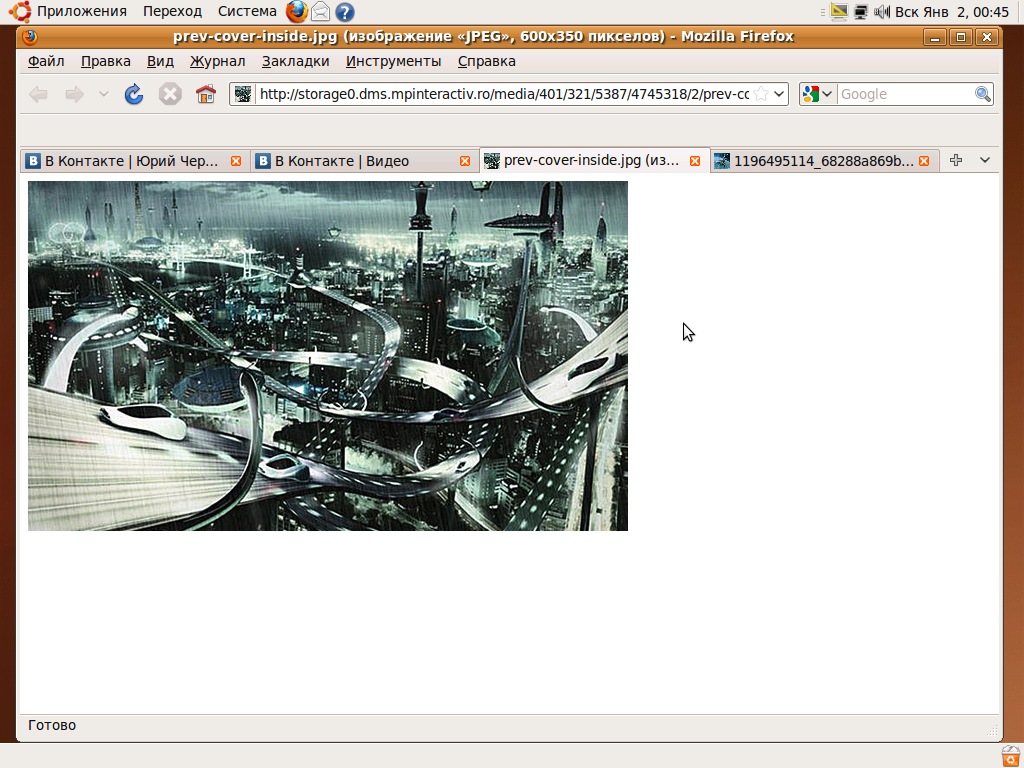Close the prev-cover-inside.jpg tab
Image resolution: width=1024 pixels, height=768 pixels.
pyautogui.click(x=695, y=161)
